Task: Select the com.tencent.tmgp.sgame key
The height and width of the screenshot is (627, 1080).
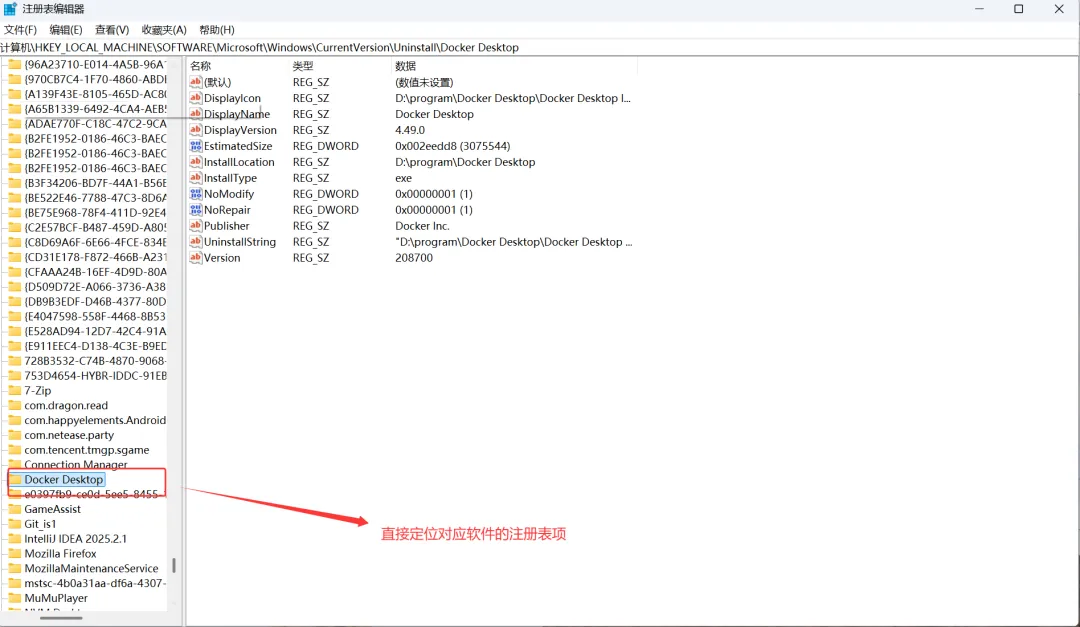Action: pos(87,450)
